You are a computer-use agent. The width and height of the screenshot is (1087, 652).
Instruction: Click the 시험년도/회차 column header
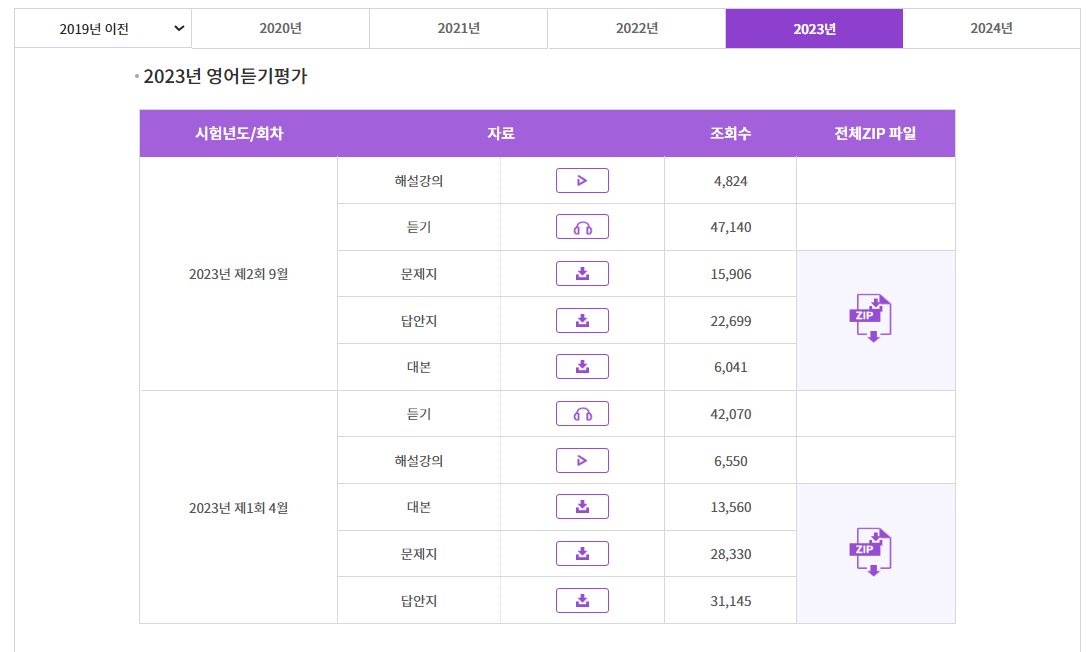239,134
